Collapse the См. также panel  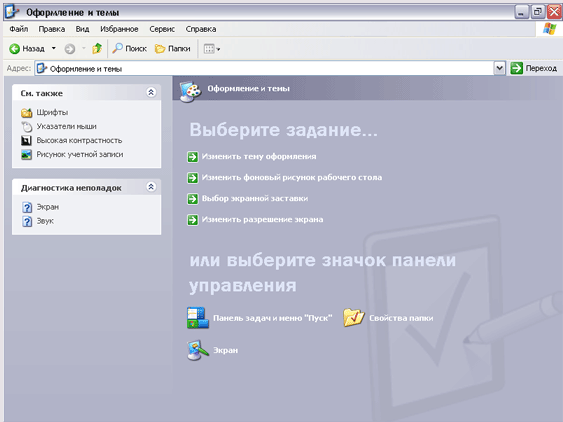coord(151,93)
